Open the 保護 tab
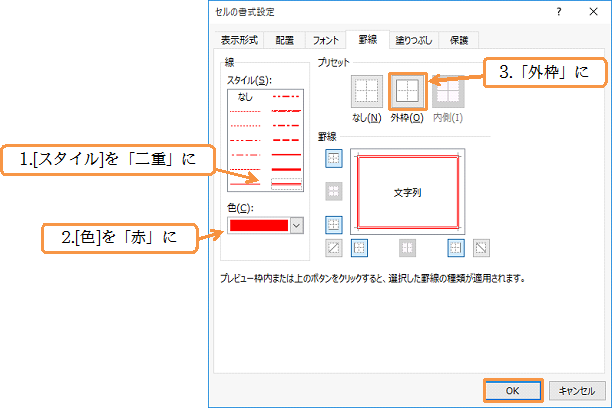612x408 pixels. (x=460, y=40)
